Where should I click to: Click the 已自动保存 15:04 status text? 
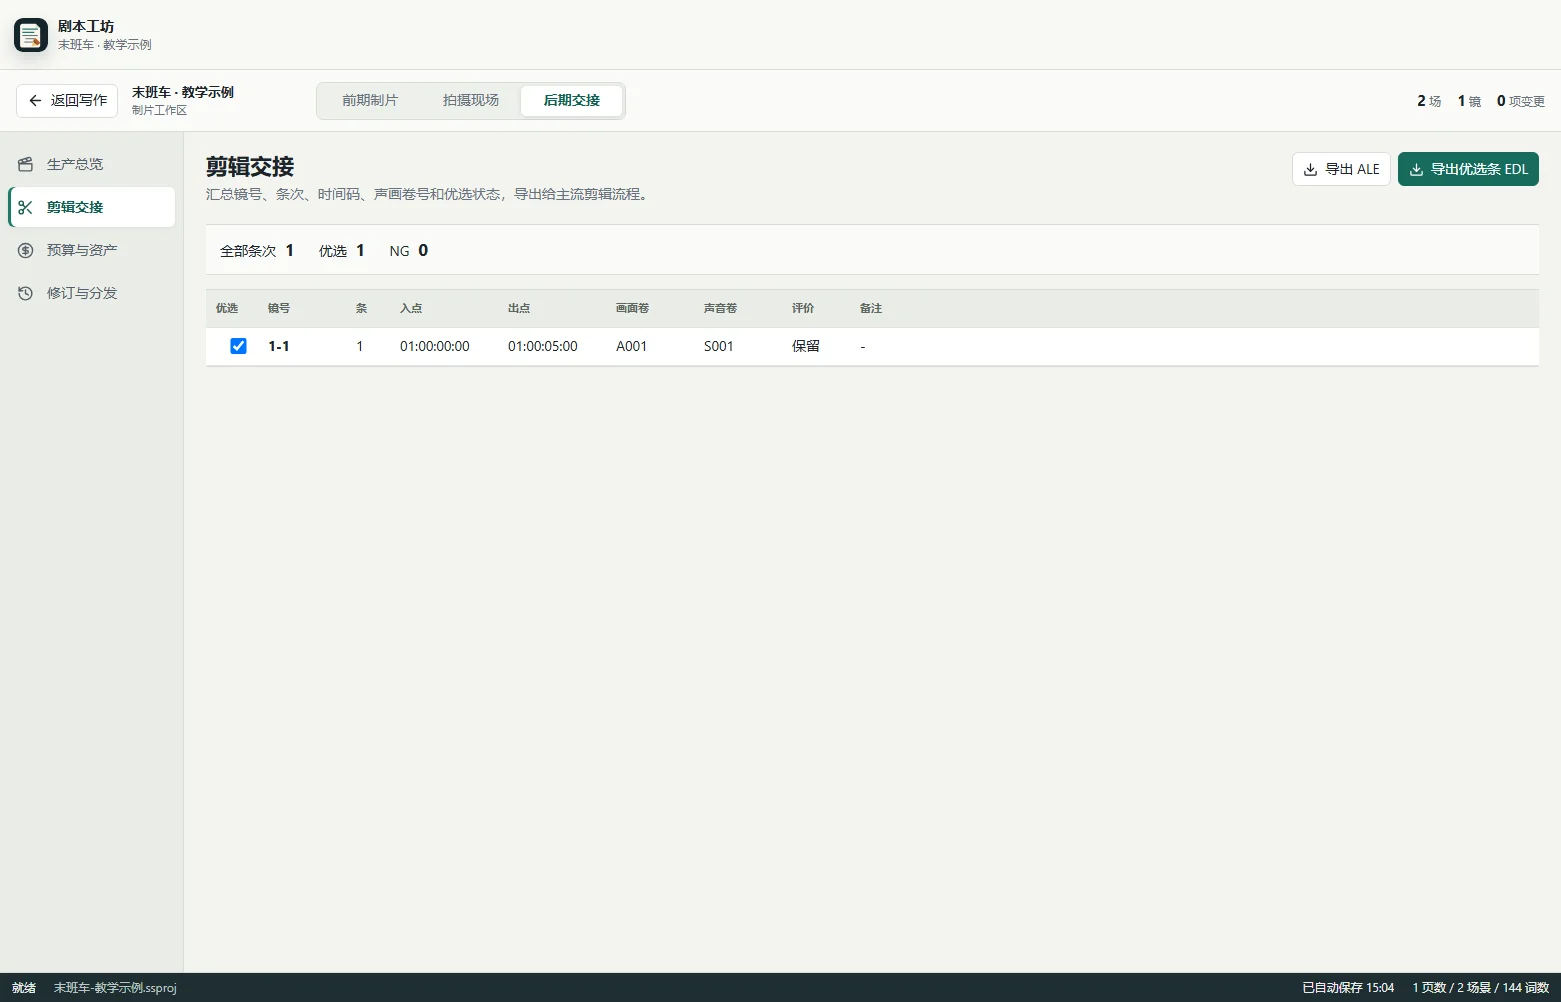coord(1348,988)
